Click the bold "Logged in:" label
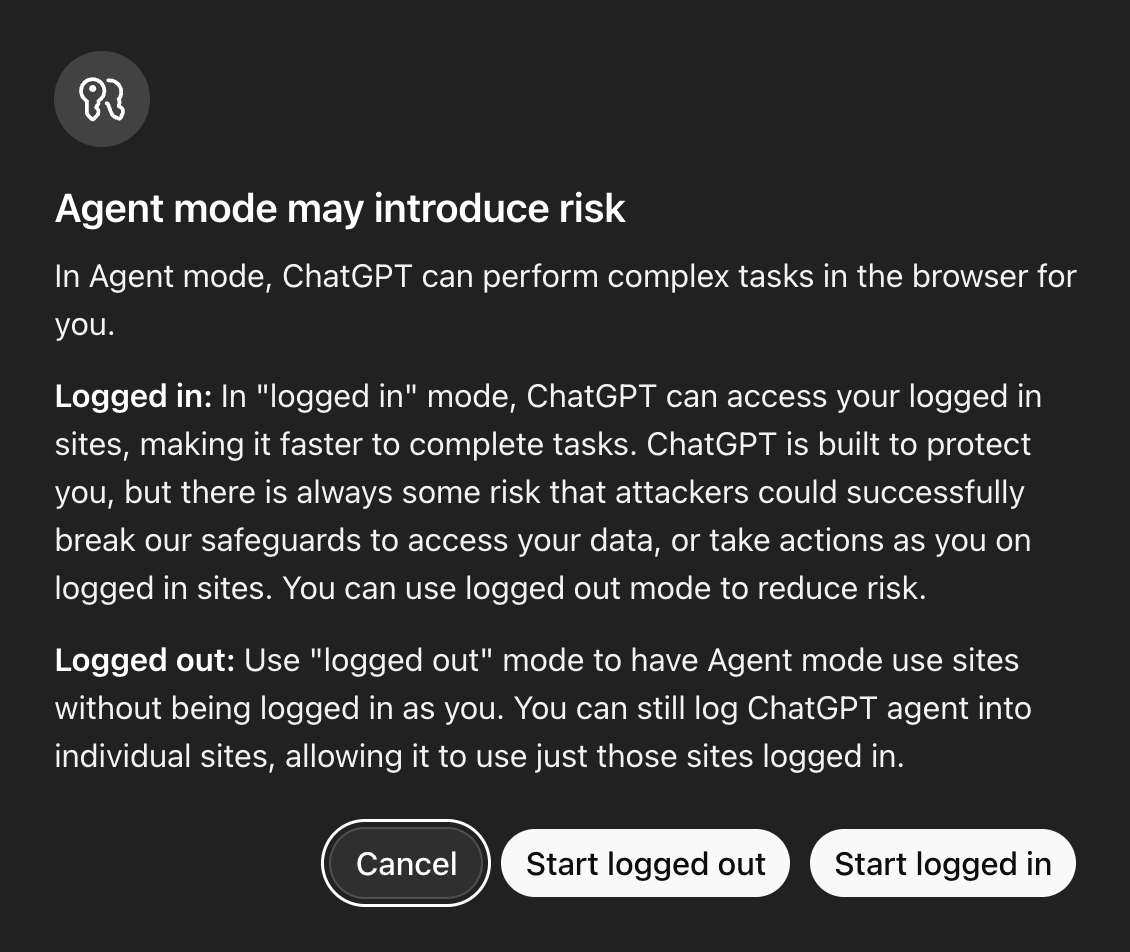The width and height of the screenshot is (1130, 952). [x=133, y=397]
